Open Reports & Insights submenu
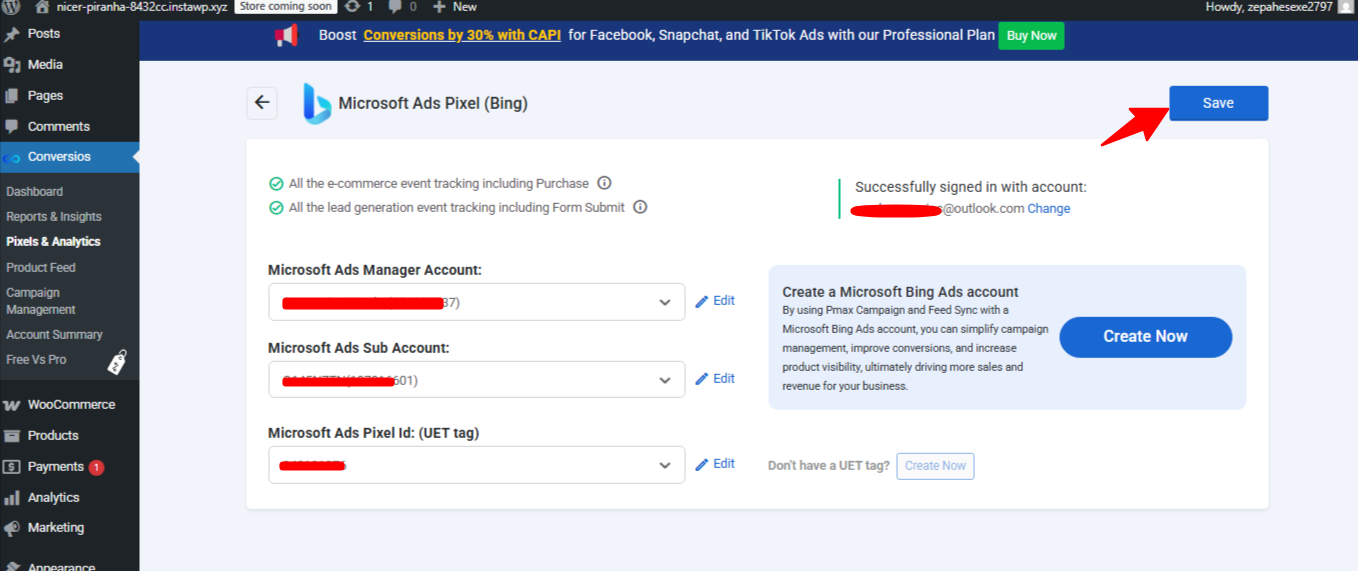This screenshot has width=1358, height=571. (54, 217)
